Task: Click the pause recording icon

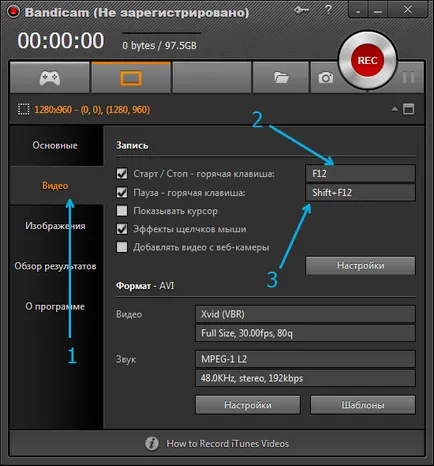Action: tap(408, 77)
